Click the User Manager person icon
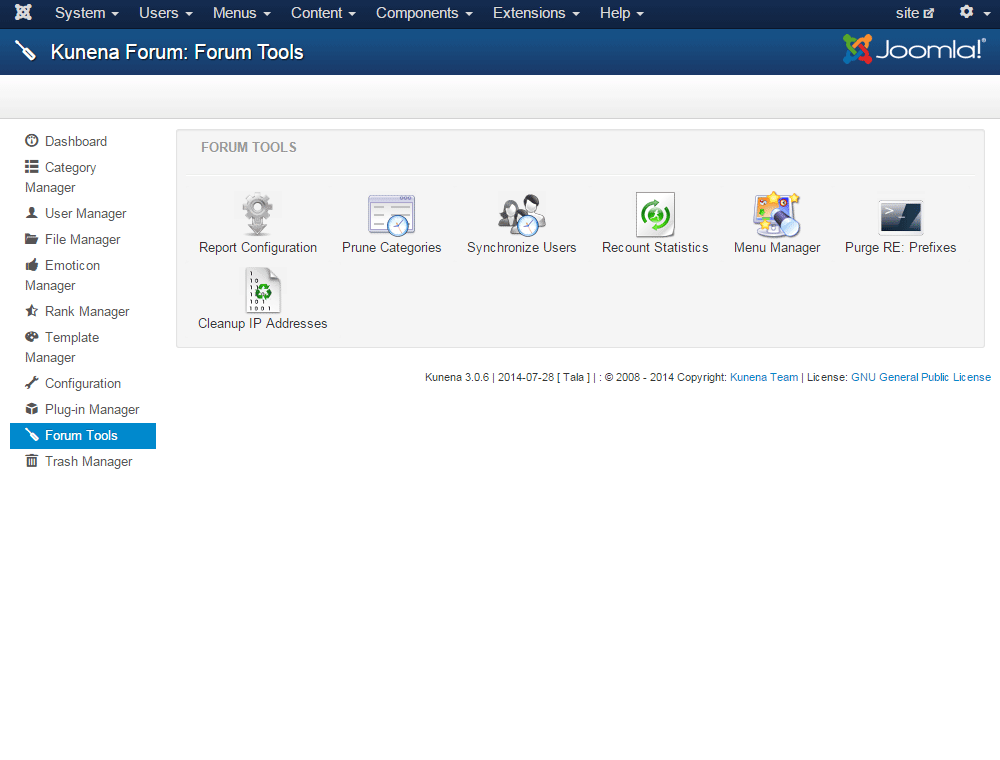 (x=31, y=213)
